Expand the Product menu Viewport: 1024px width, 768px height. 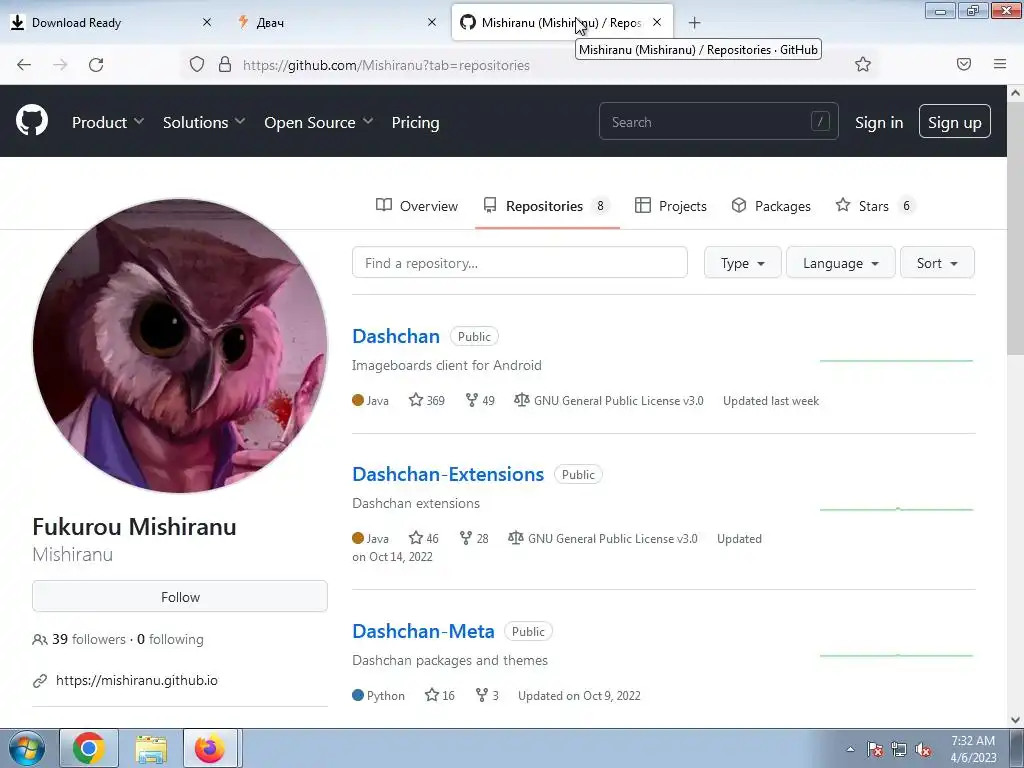pyautogui.click(x=108, y=122)
